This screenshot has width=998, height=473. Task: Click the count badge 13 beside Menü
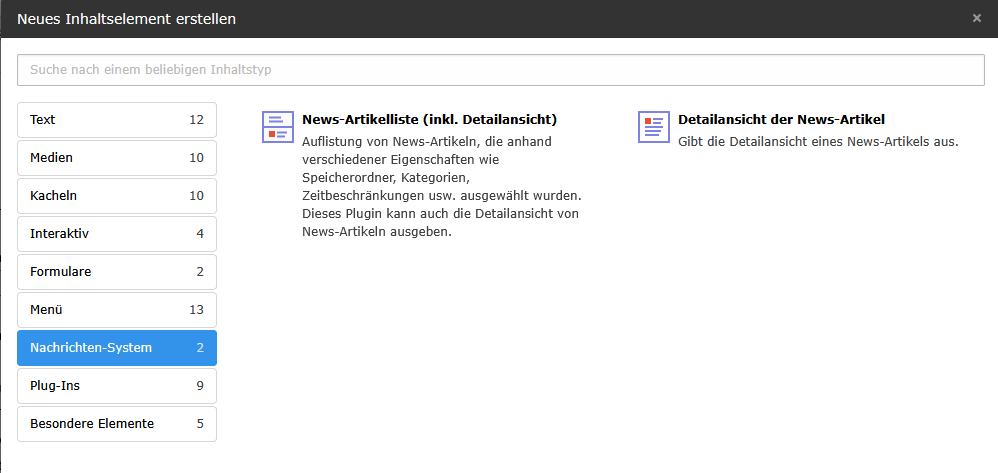[196, 310]
